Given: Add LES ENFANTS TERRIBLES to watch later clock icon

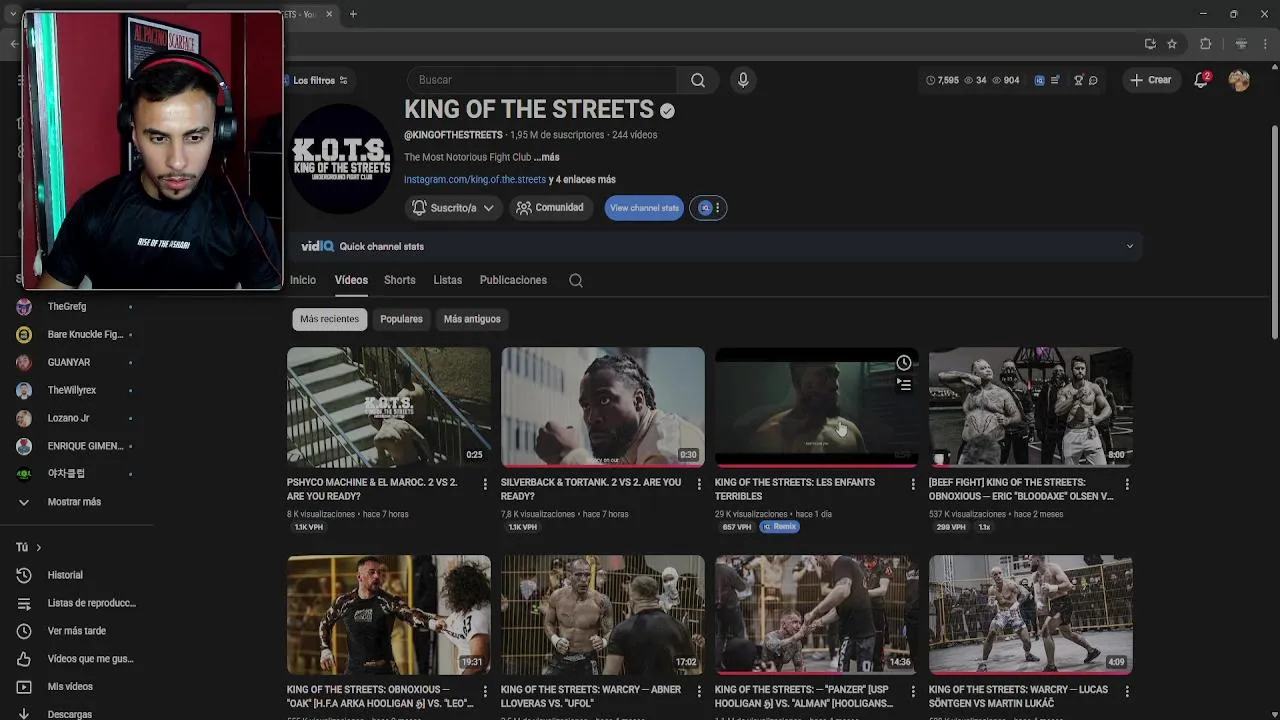Looking at the screenshot, I should 904,363.
